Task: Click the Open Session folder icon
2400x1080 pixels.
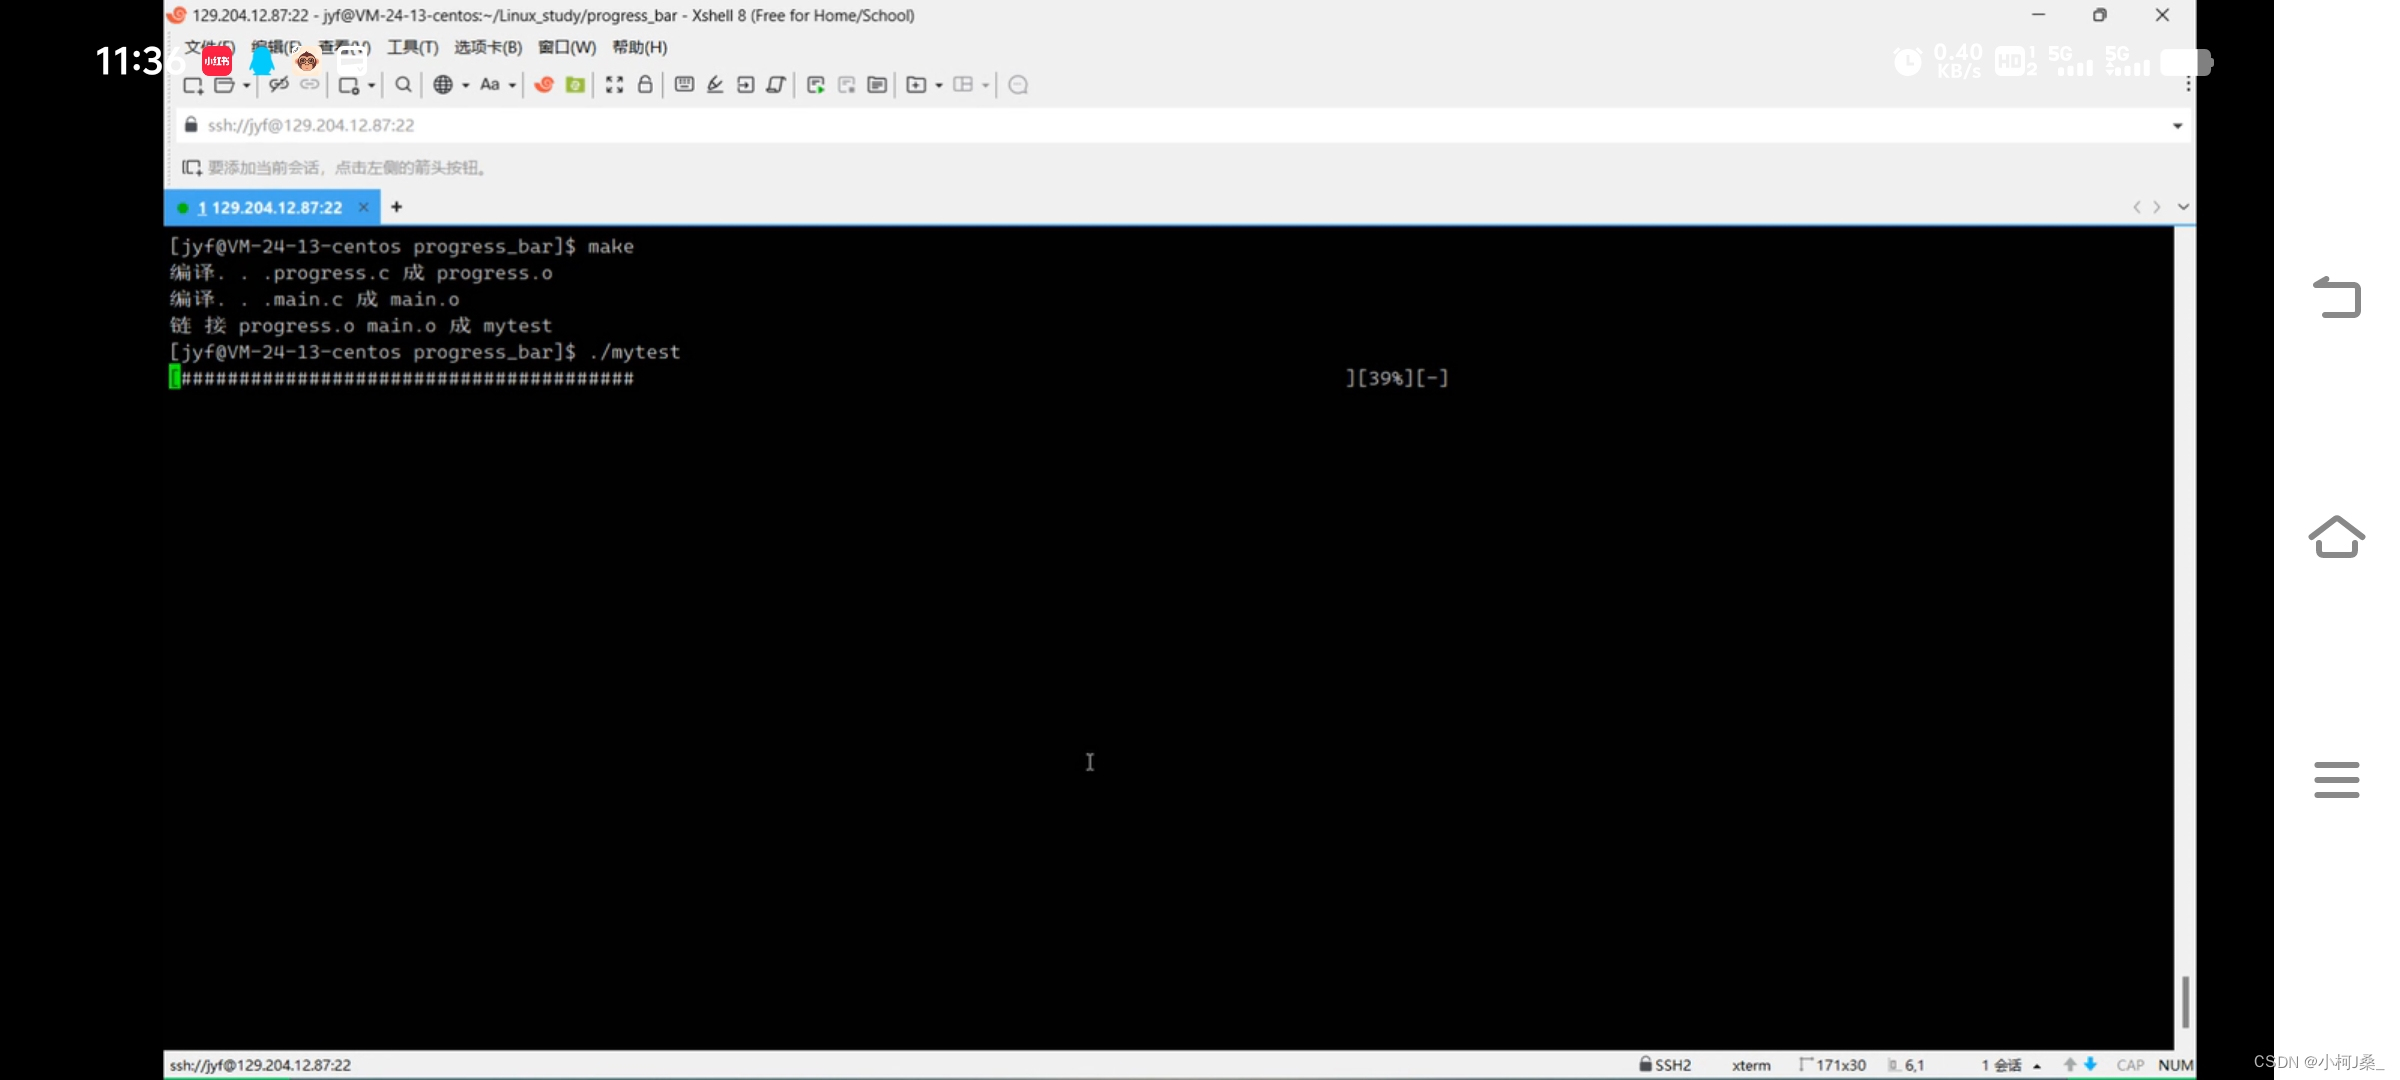Action: coord(224,85)
